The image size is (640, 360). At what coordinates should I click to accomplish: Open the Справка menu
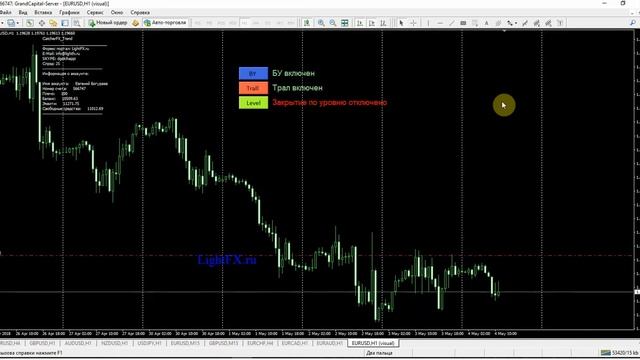pyautogui.click(x=140, y=13)
